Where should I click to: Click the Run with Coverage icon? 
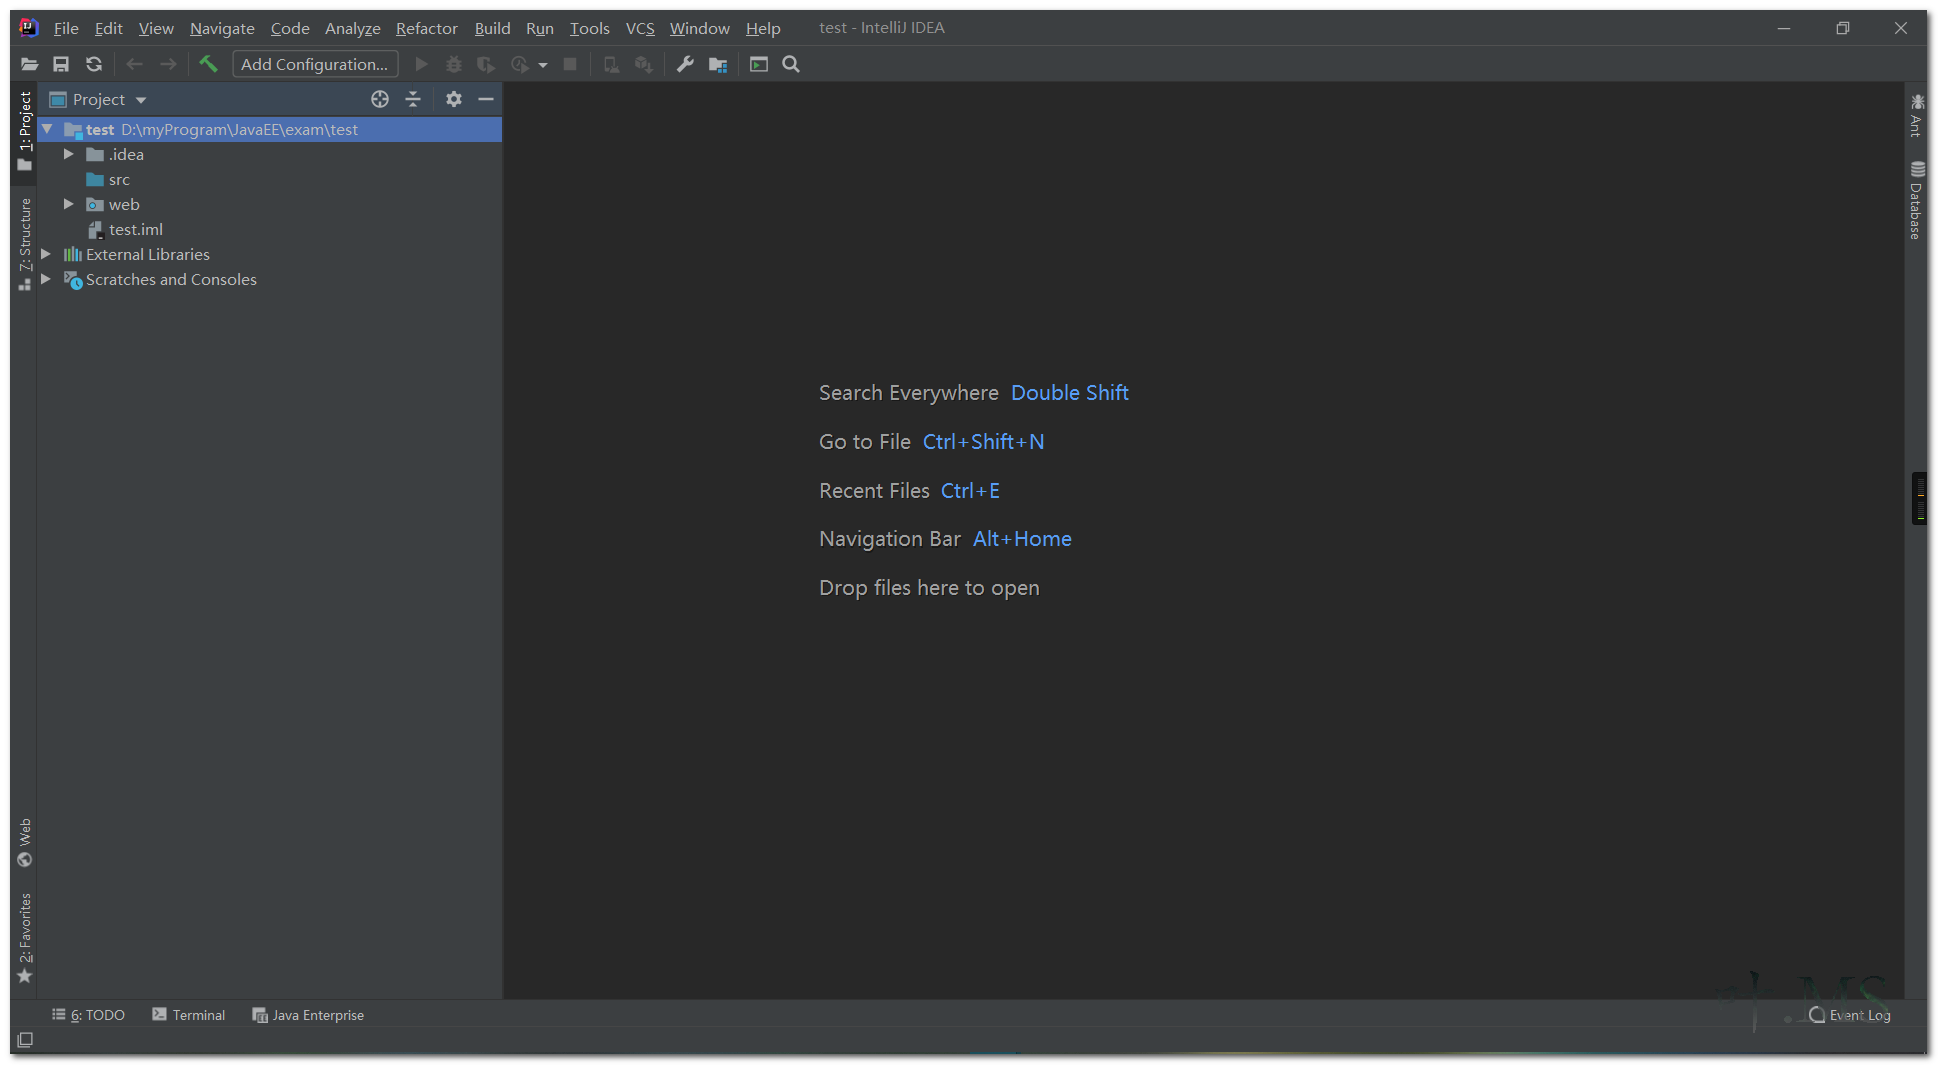(x=486, y=64)
